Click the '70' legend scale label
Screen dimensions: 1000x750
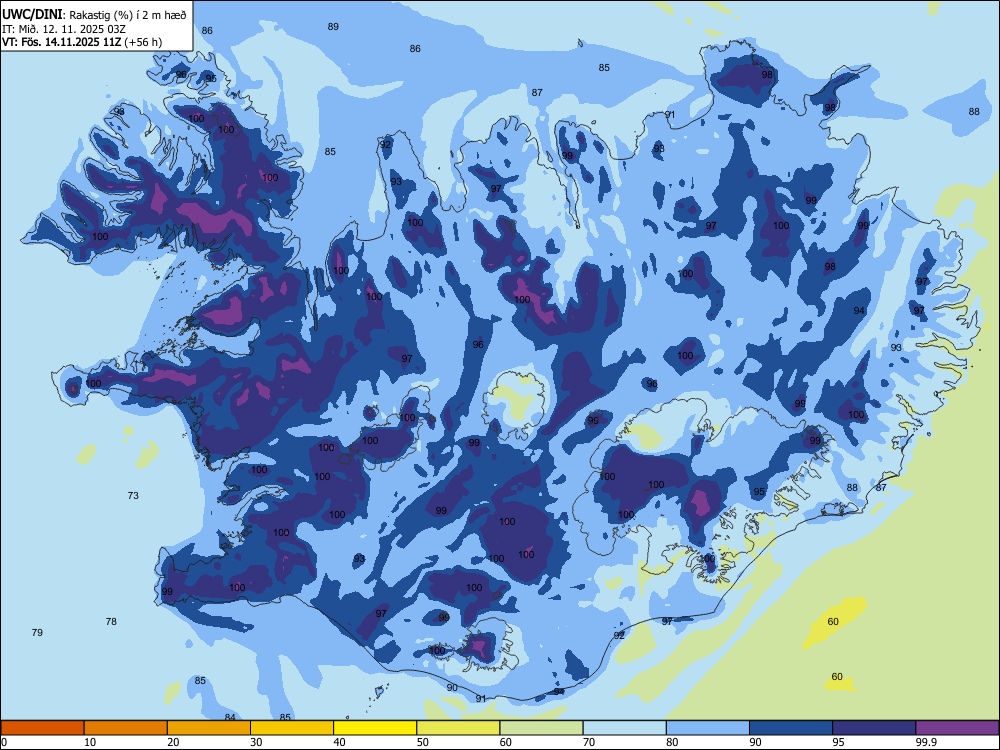point(589,742)
